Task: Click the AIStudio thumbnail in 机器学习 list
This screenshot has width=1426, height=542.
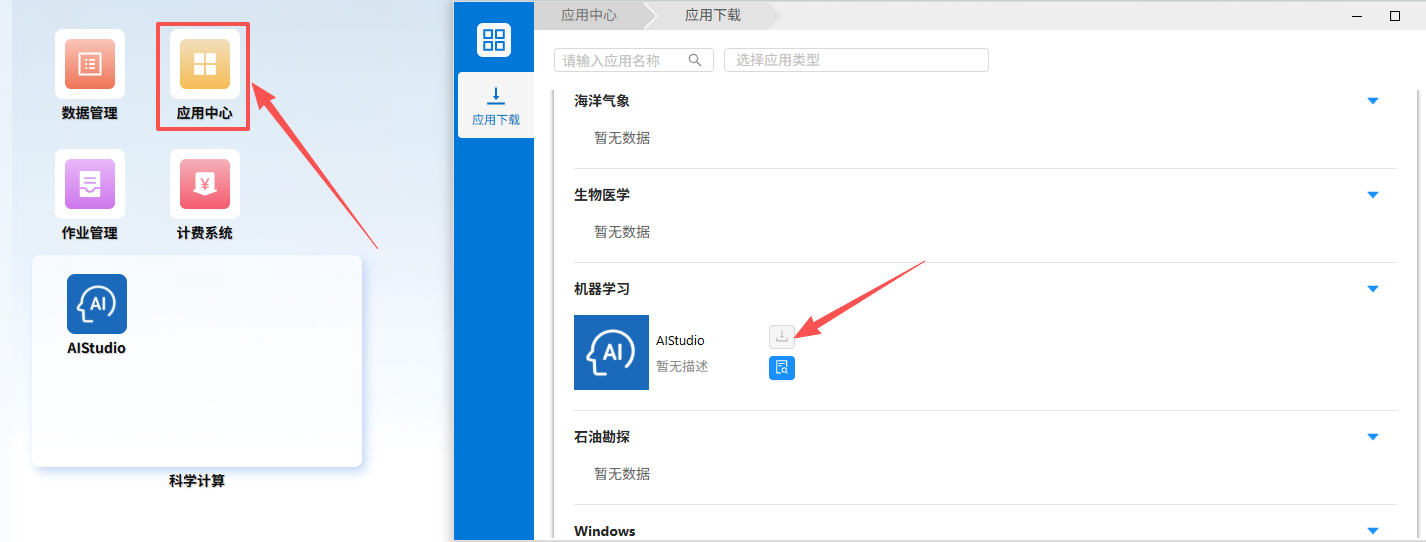Action: tap(611, 352)
